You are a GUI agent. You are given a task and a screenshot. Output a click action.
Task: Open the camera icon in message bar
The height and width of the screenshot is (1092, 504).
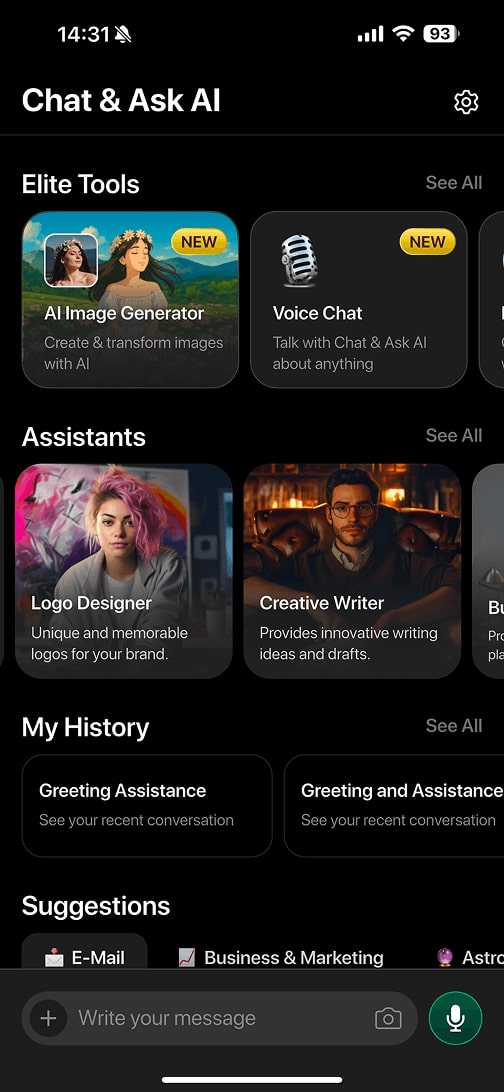pos(388,1018)
